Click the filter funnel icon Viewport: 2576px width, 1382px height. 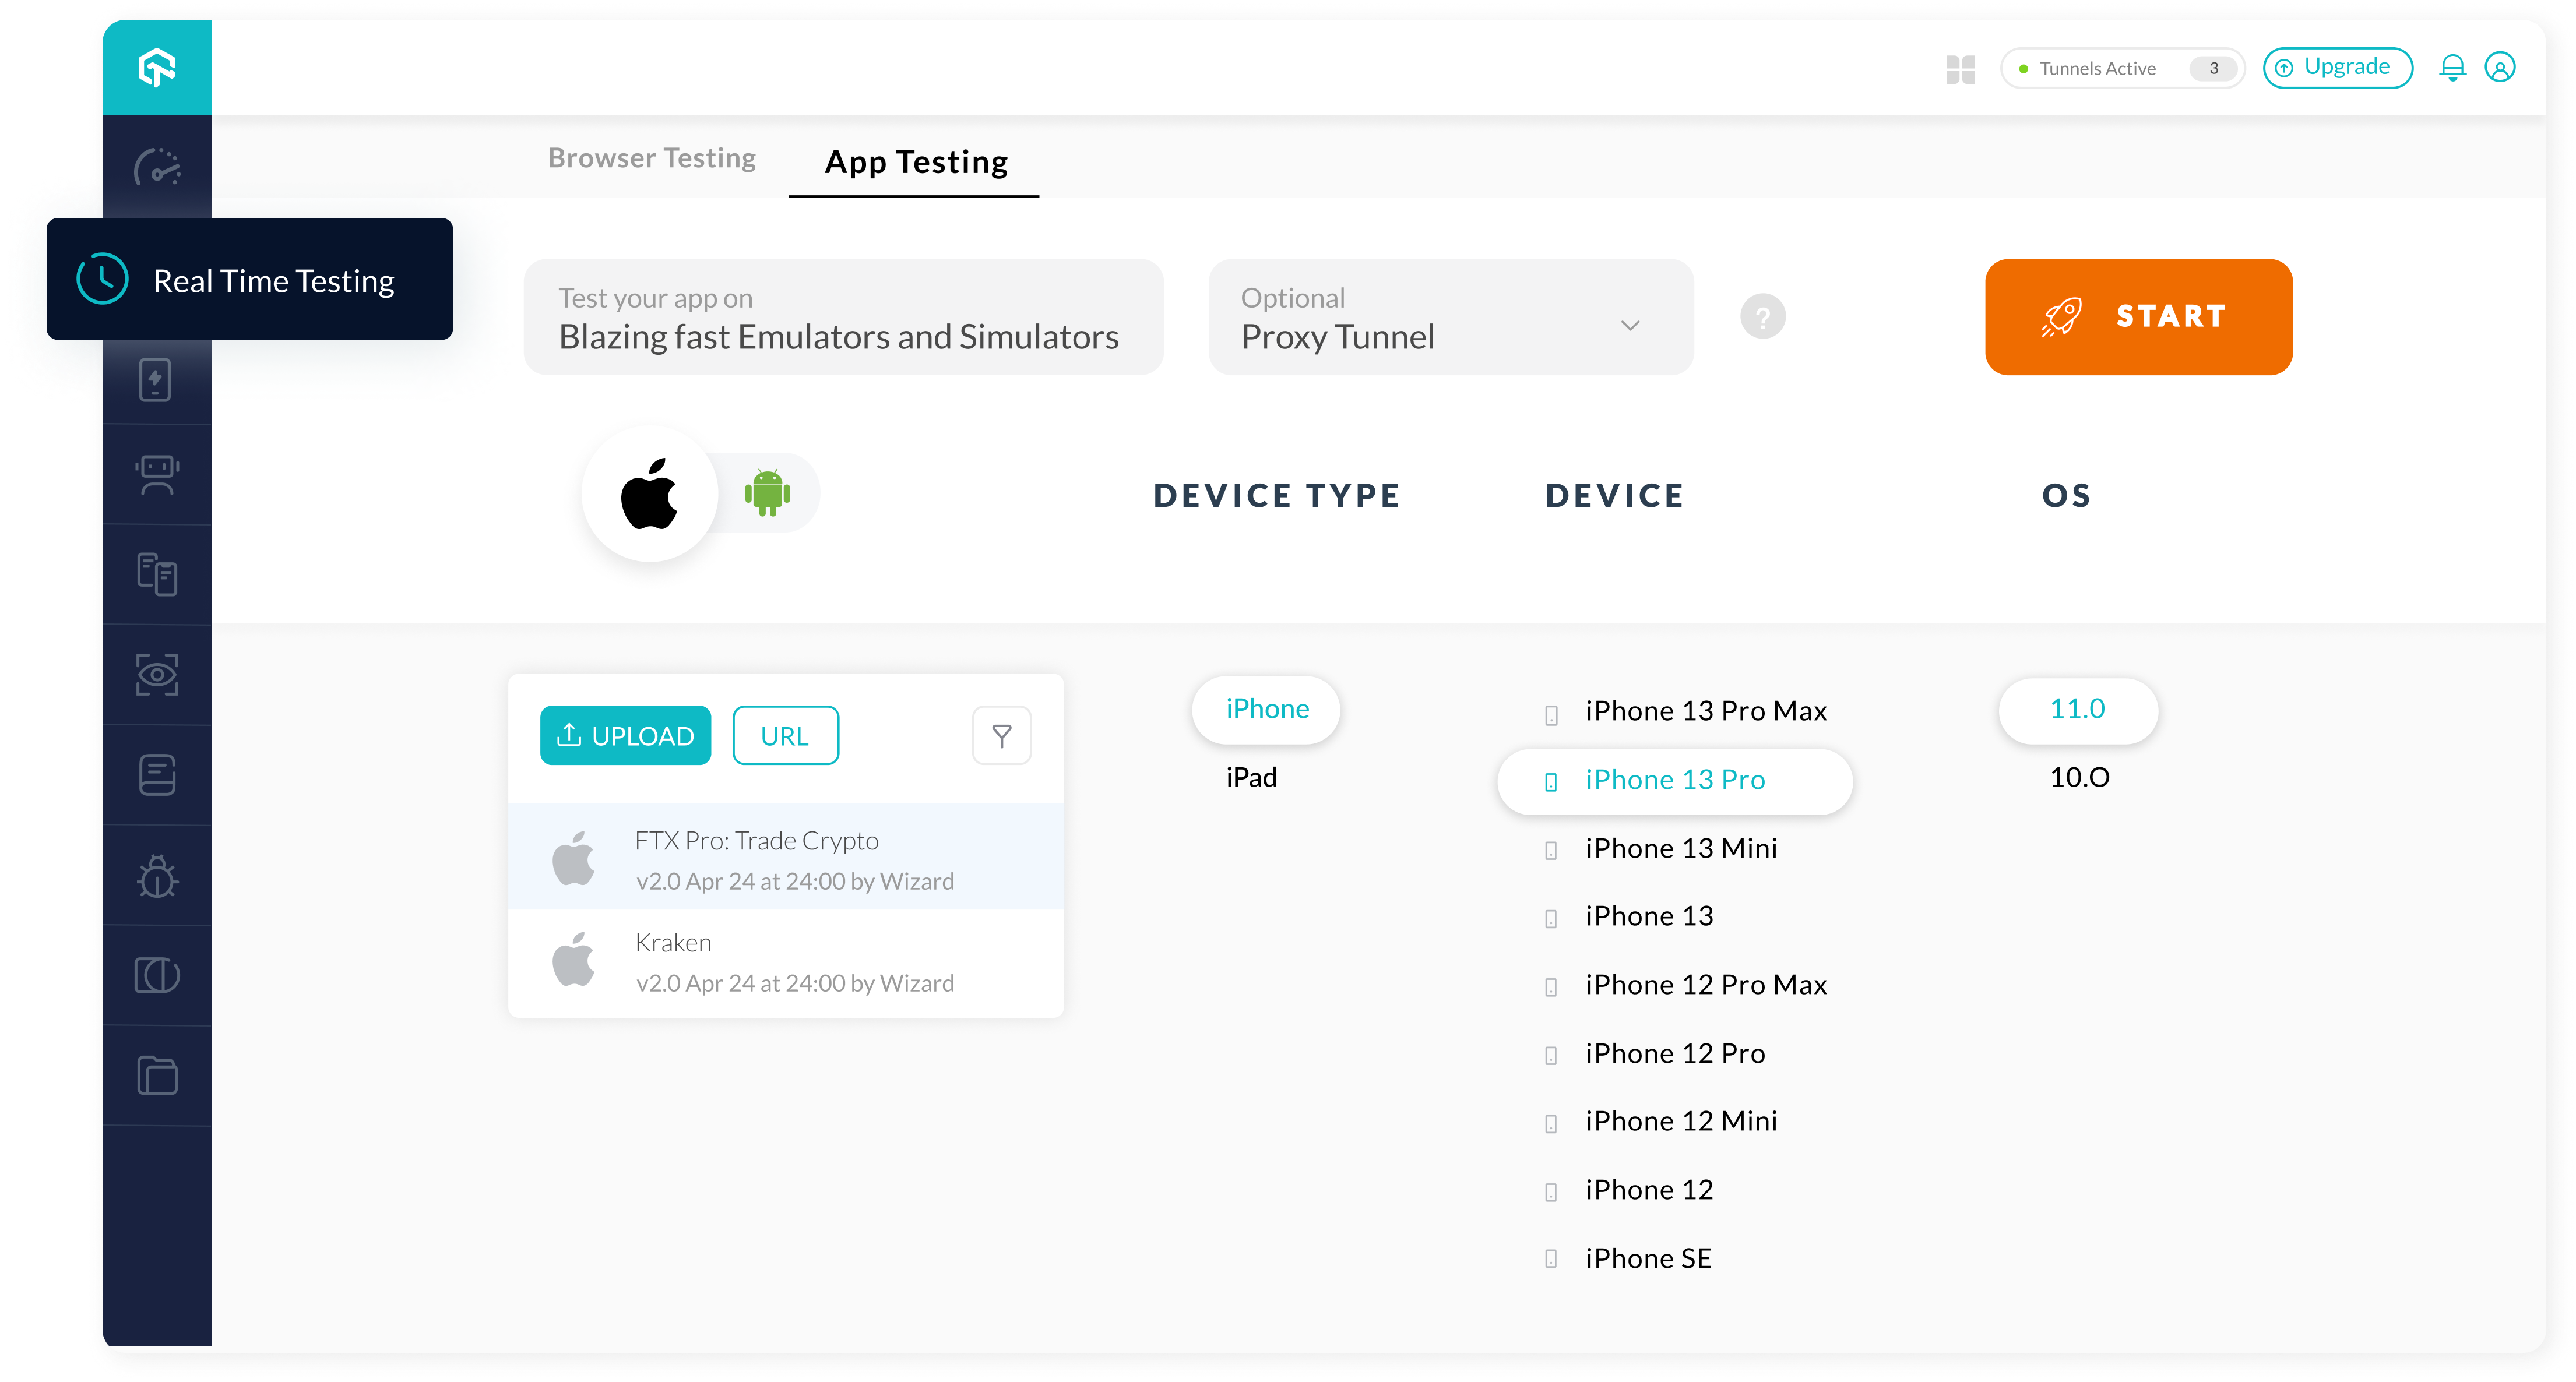[x=1001, y=736]
